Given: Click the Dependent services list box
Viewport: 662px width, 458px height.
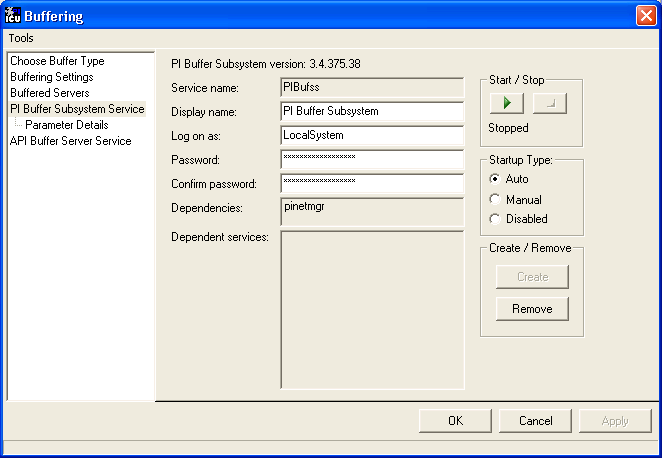Looking at the screenshot, I should 372,310.
